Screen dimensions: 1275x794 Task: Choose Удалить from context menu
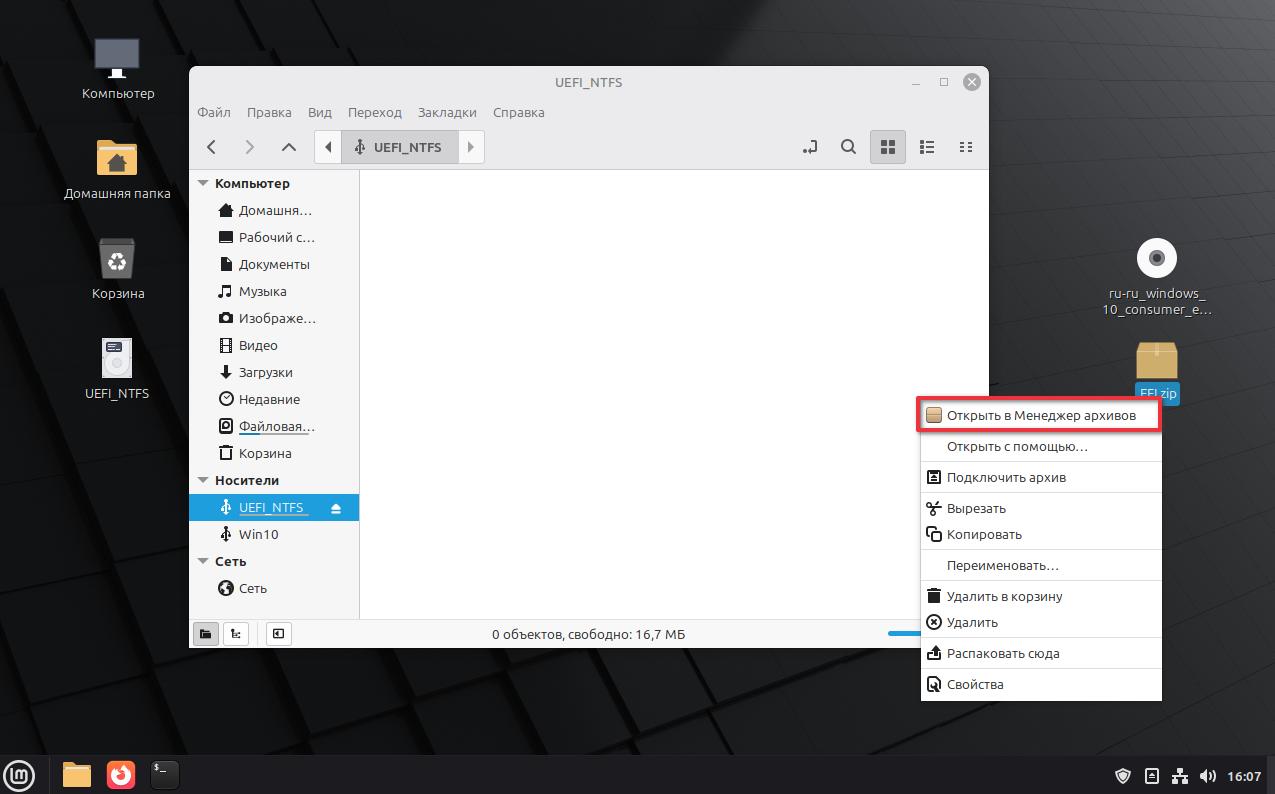[x=1041, y=622]
